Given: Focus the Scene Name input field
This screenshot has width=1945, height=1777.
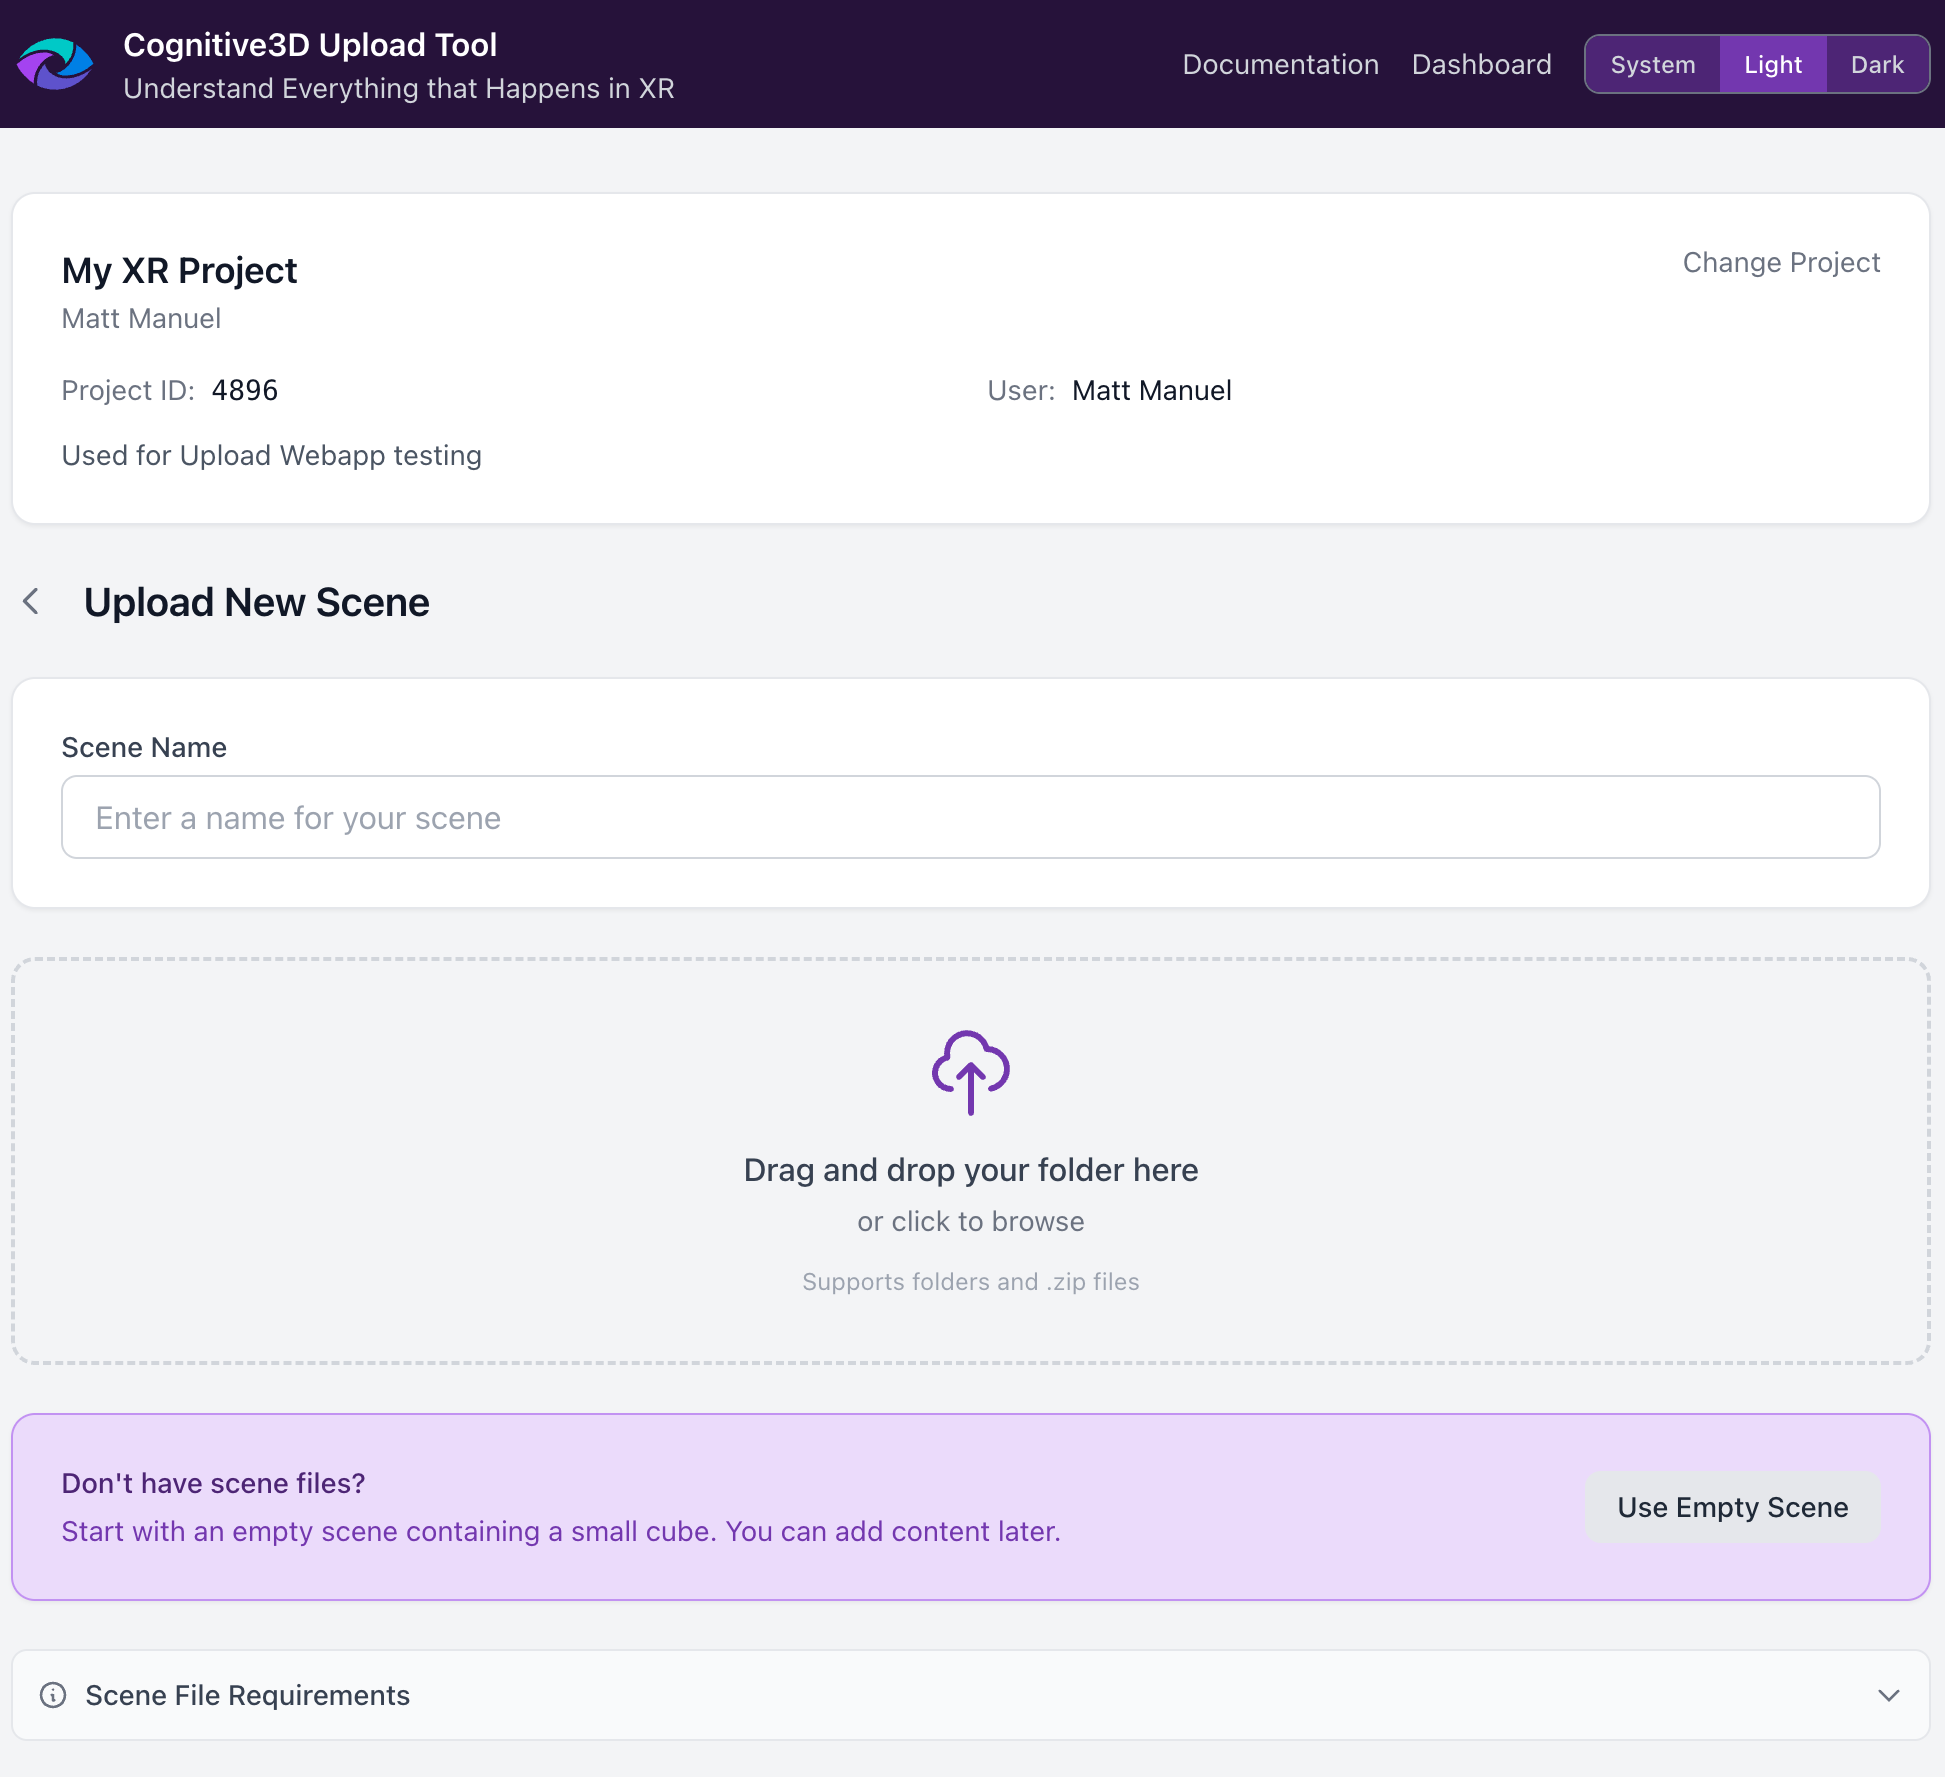Looking at the screenshot, I should 970,817.
